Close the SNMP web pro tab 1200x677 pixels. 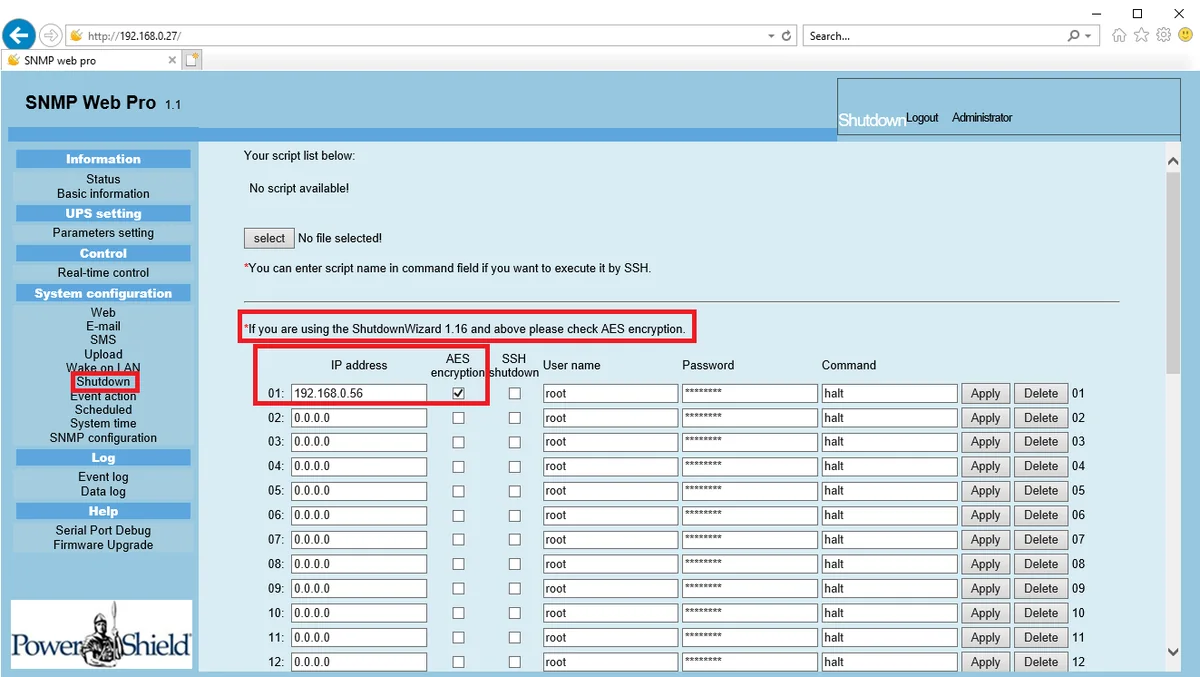pos(172,60)
